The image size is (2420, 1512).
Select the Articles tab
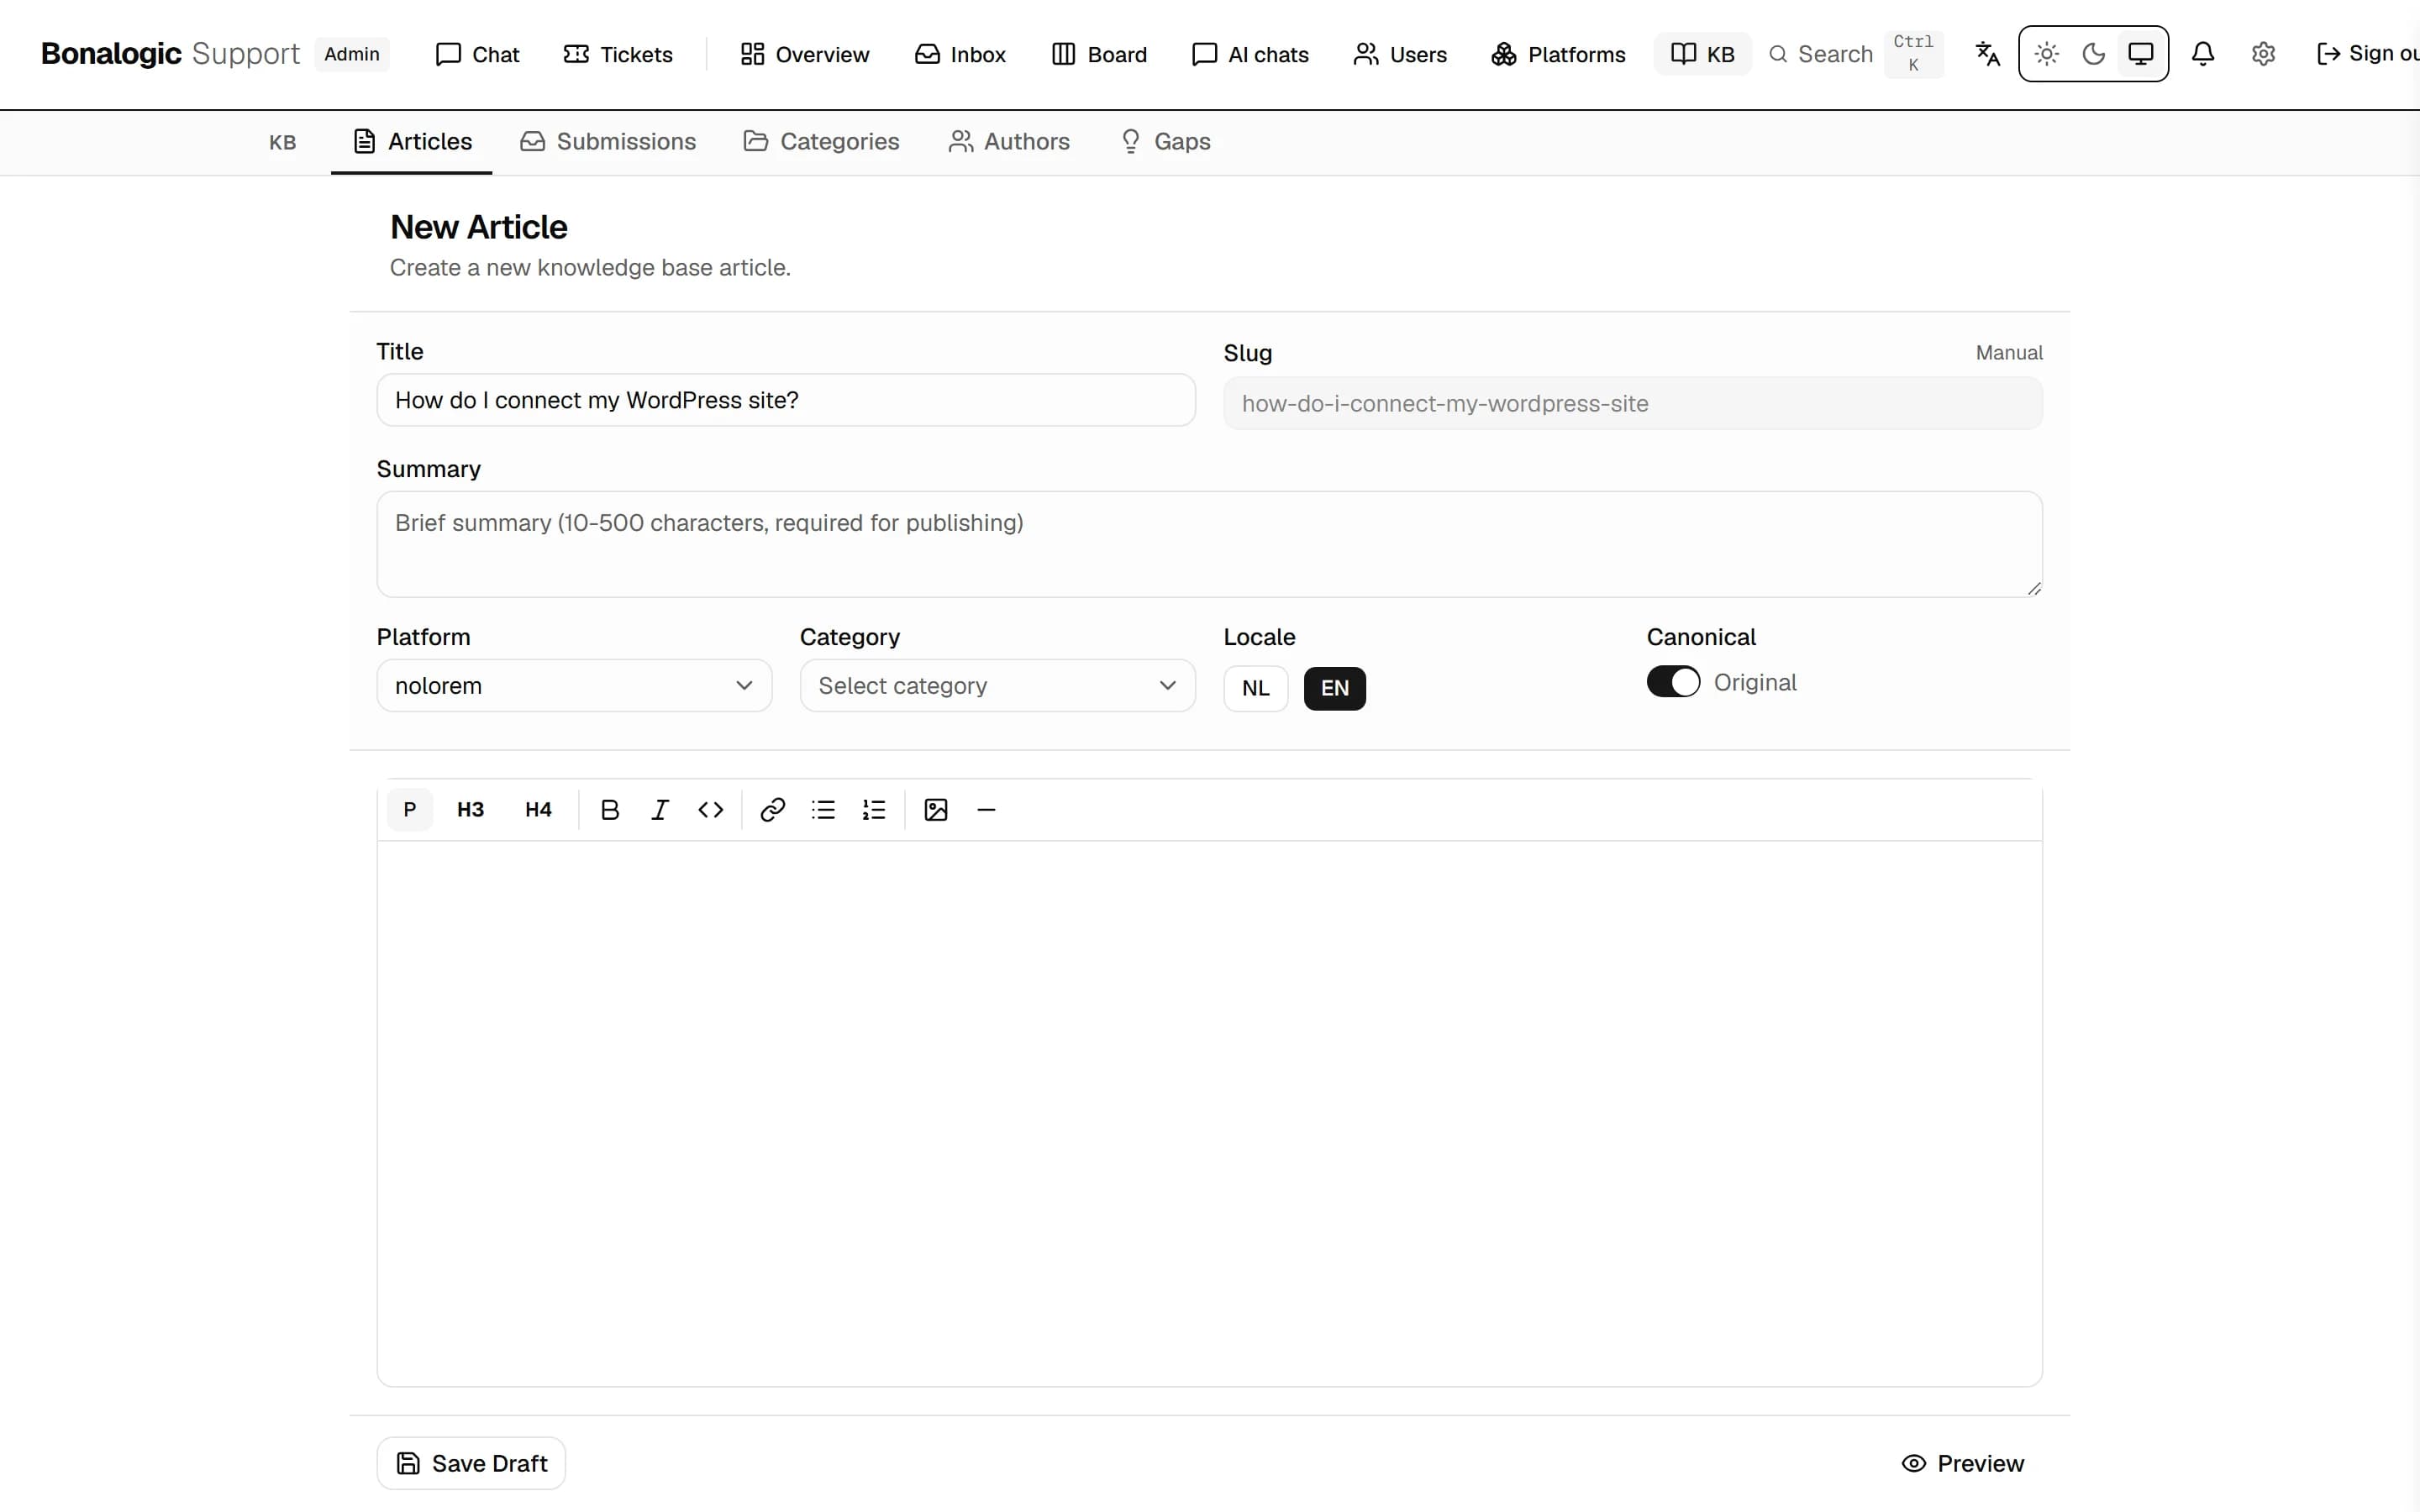412,142
